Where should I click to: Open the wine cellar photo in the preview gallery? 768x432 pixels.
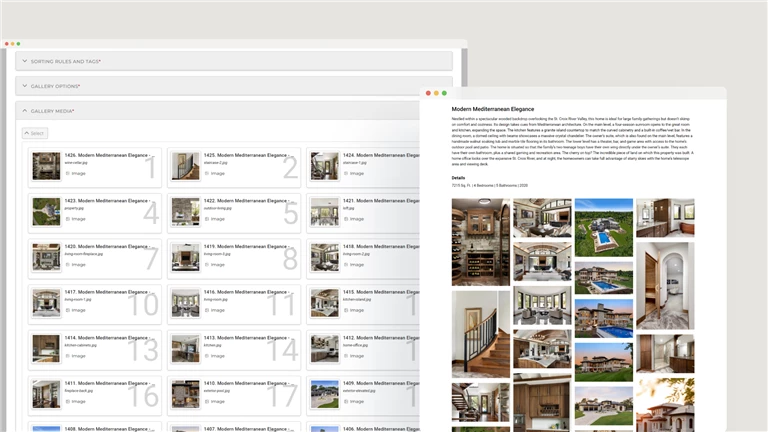(x=480, y=242)
